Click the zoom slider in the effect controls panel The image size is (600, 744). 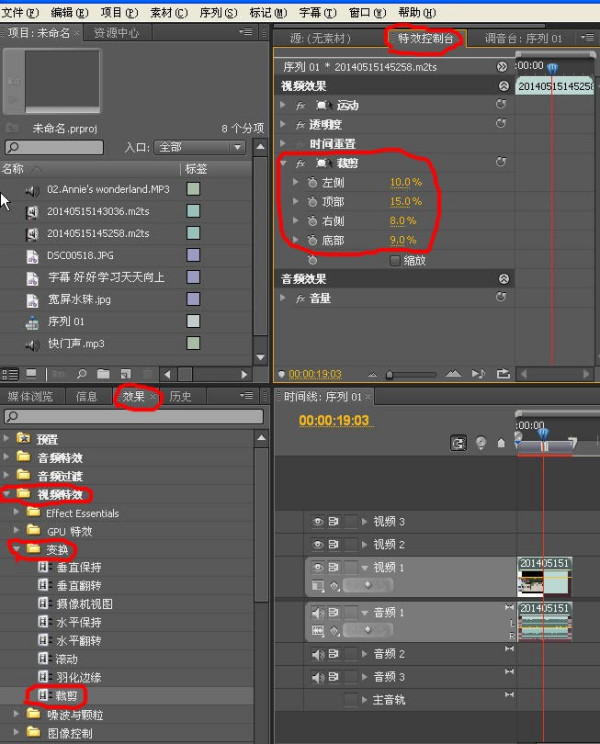click(390, 374)
